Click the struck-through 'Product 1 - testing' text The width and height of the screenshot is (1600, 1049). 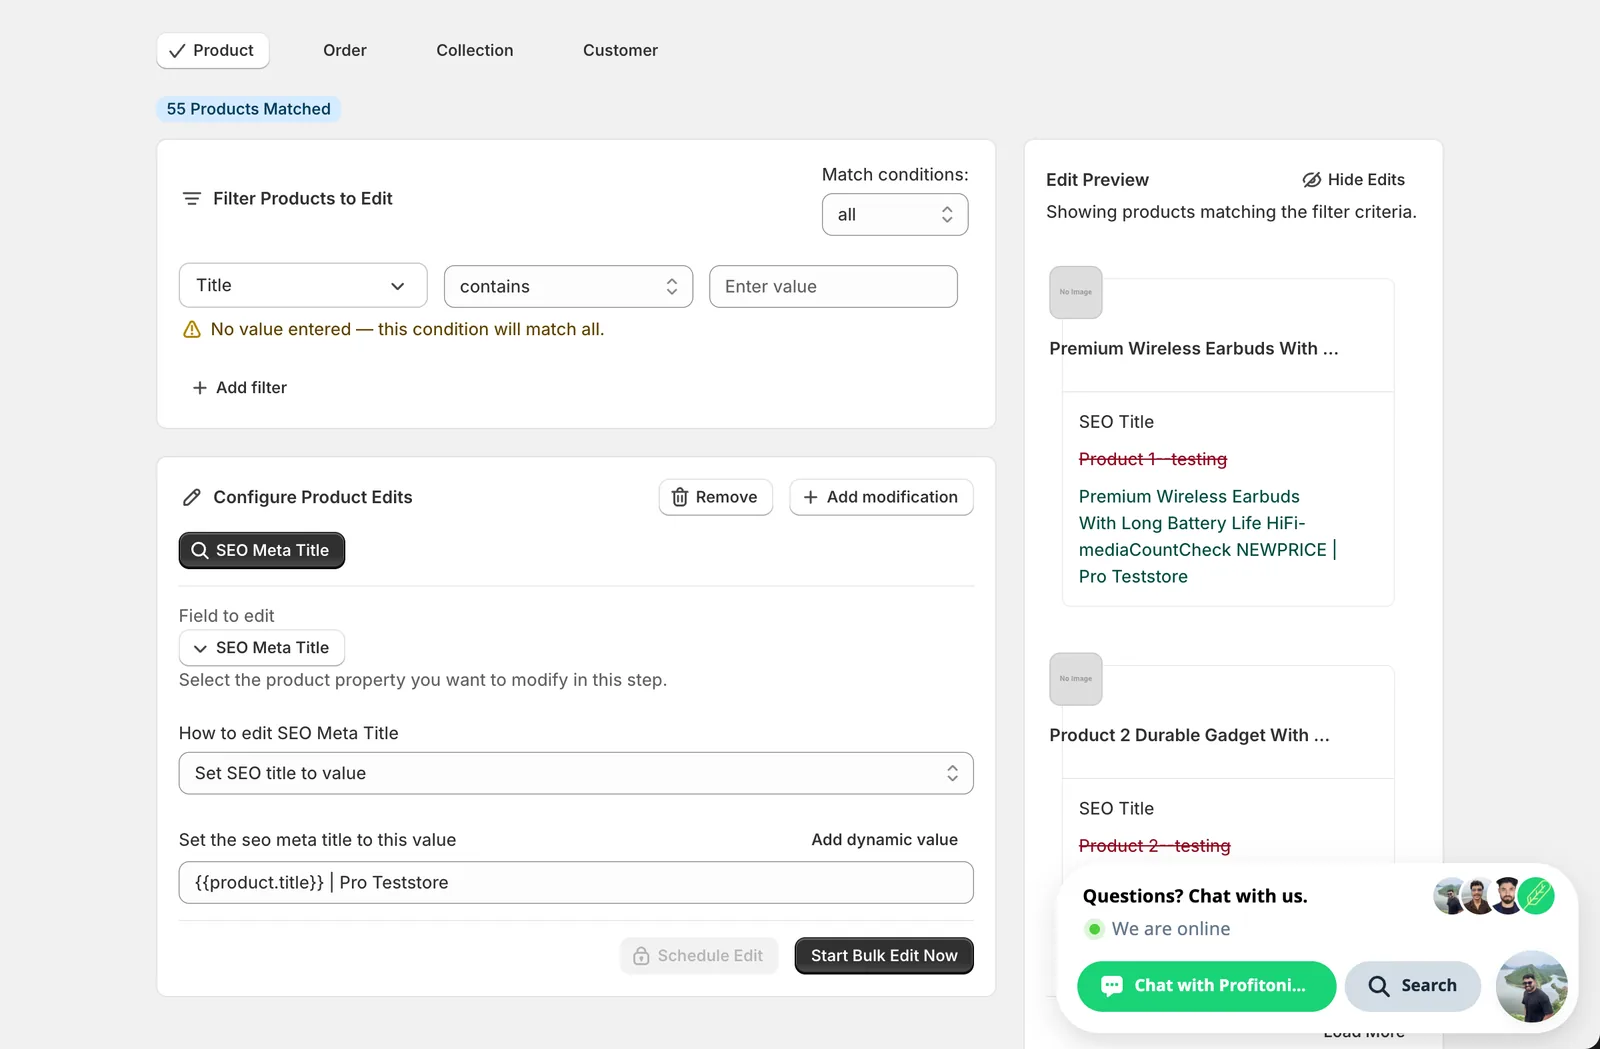tap(1153, 459)
